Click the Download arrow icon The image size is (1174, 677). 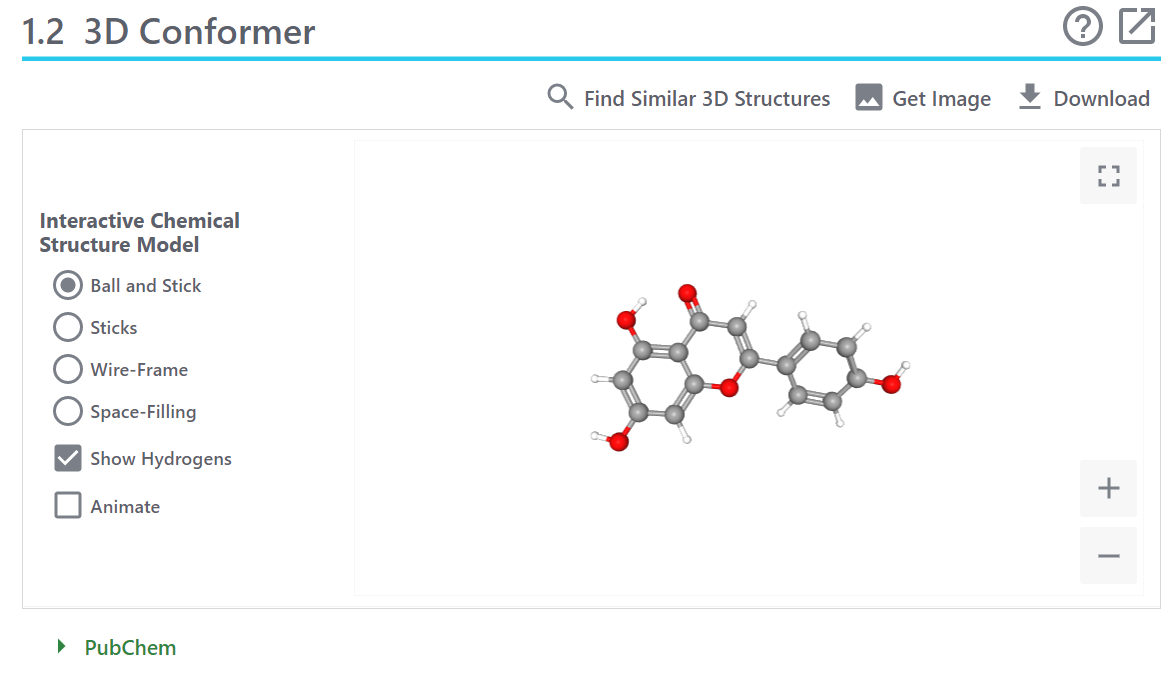(1029, 97)
